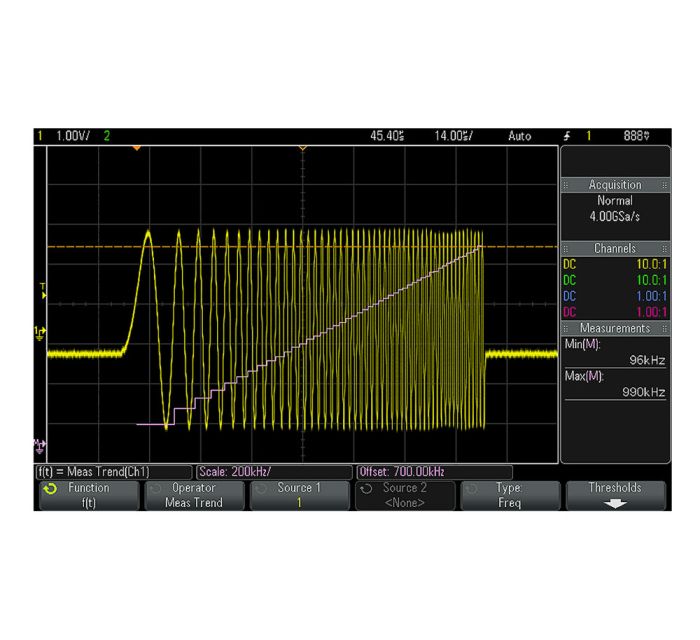The height and width of the screenshot is (640, 700).
Task: Select the Operator Meas Trend softkey
Action: tap(194, 495)
